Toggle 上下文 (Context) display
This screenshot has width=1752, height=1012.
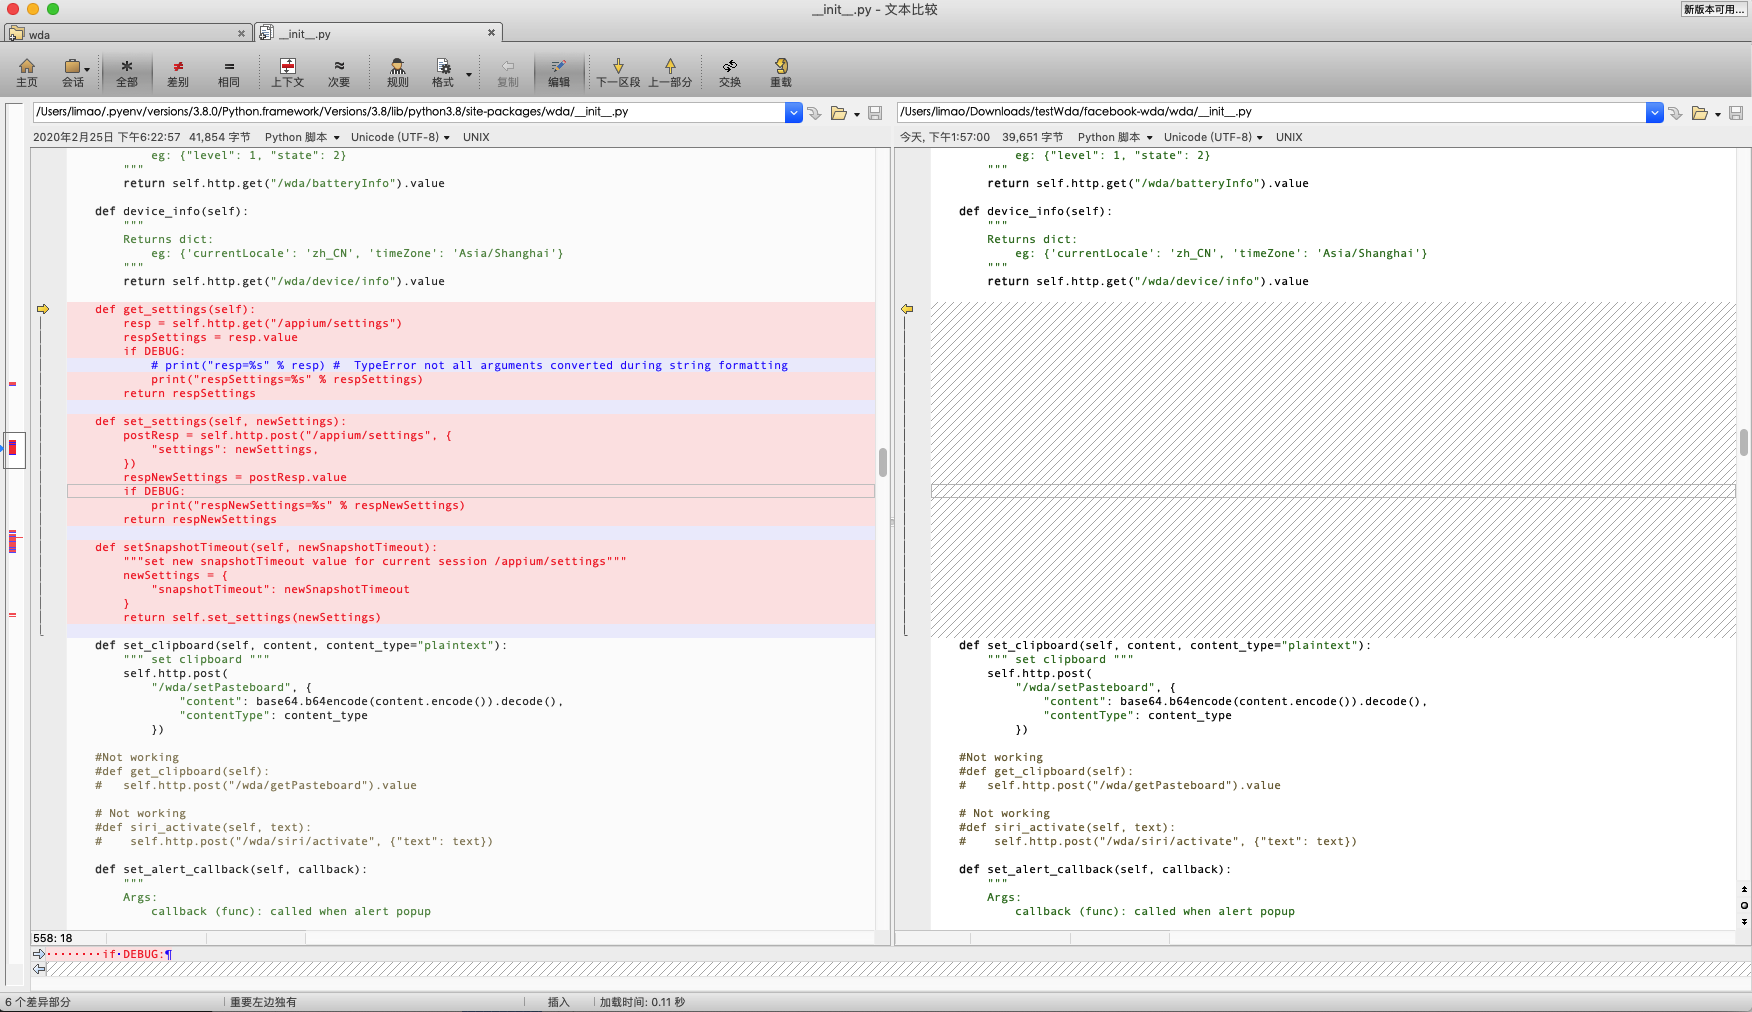[x=288, y=73]
